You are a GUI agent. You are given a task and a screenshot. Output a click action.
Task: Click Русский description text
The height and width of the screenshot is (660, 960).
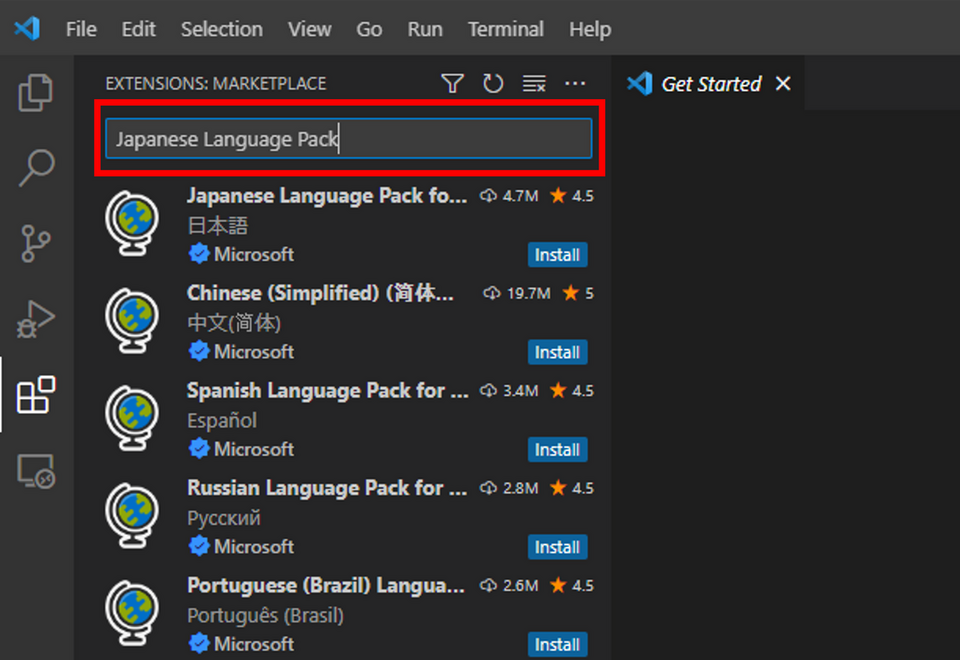tap(223, 518)
